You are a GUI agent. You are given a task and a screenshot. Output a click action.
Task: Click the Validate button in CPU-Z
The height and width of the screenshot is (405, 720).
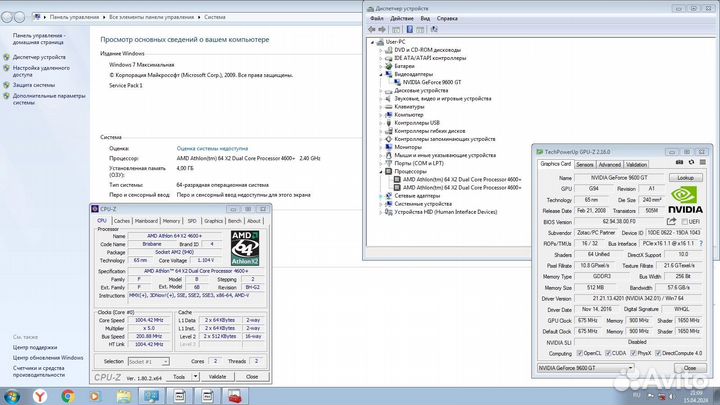coord(217,377)
